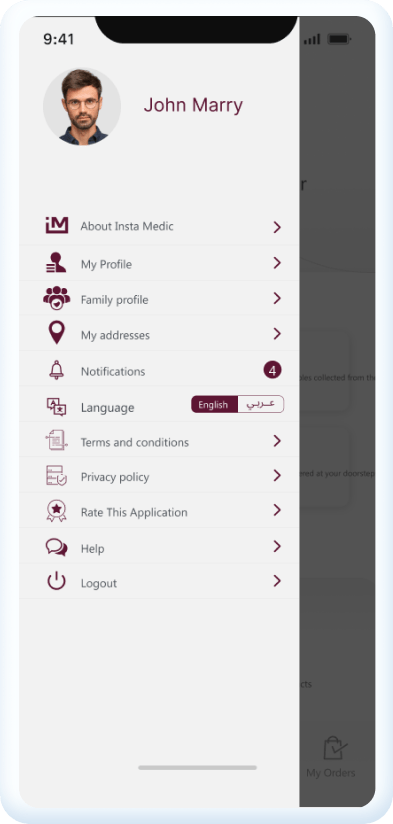
Task: Click the Logout power icon
Action: (x=56, y=581)
